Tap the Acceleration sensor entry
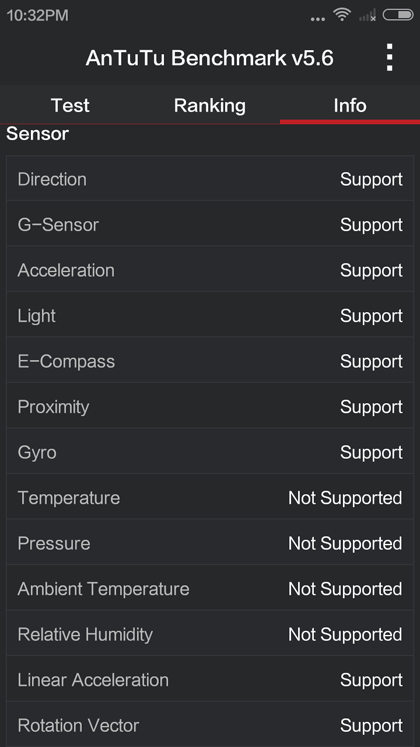Screen dimensions: 420x747 coord(210,270)
